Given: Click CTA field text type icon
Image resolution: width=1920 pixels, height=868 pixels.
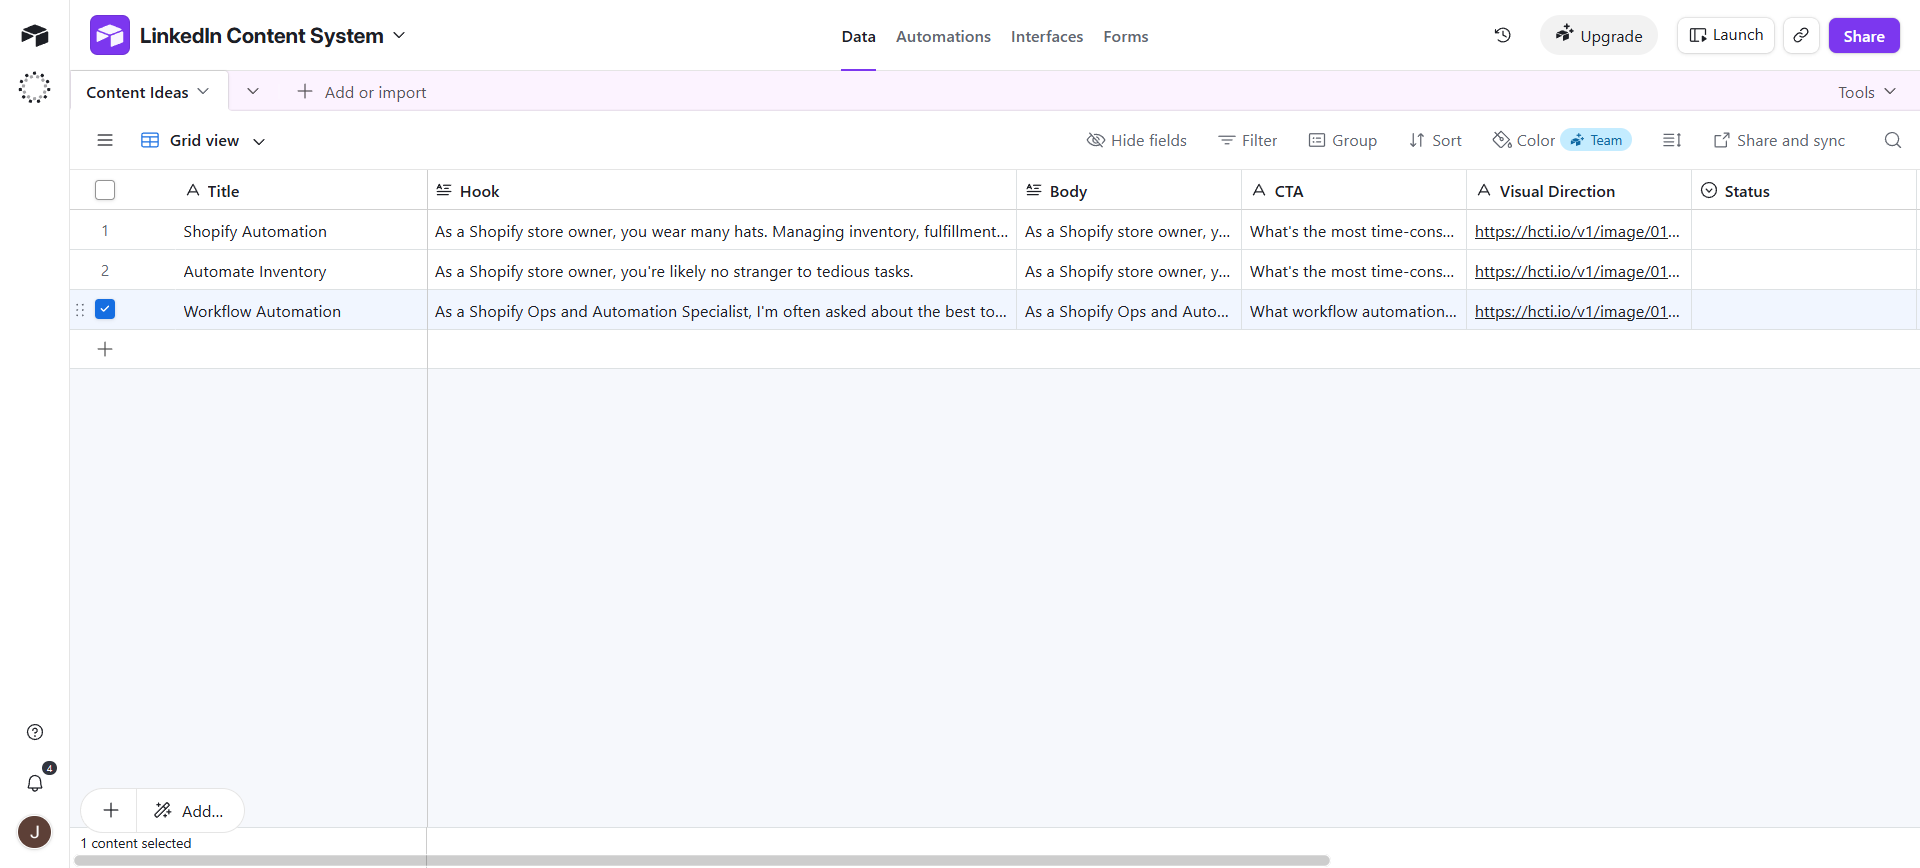Looking at the screenshot, I should pyautogui.click(x=1259, y=190).
